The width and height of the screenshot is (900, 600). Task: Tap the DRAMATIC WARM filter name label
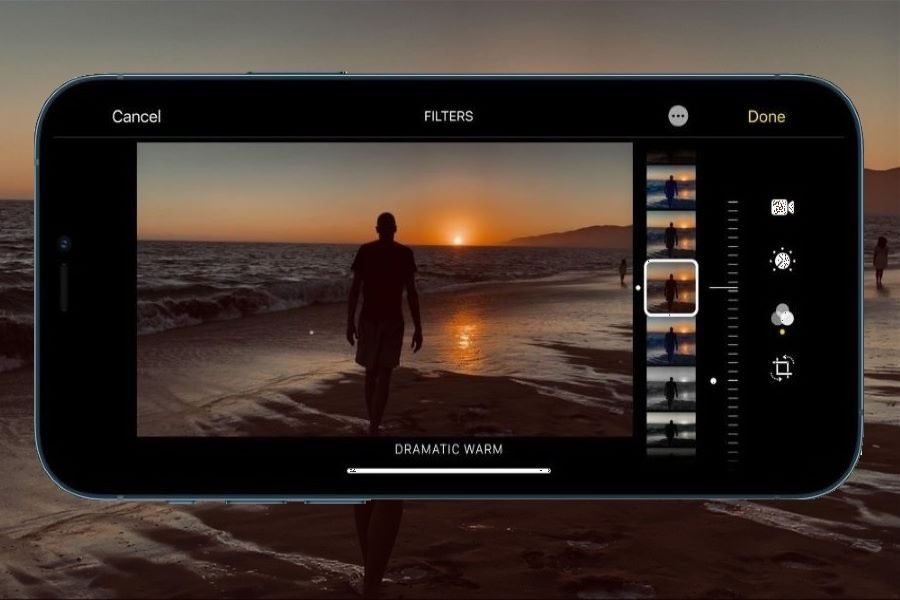[x=448, y=449]
